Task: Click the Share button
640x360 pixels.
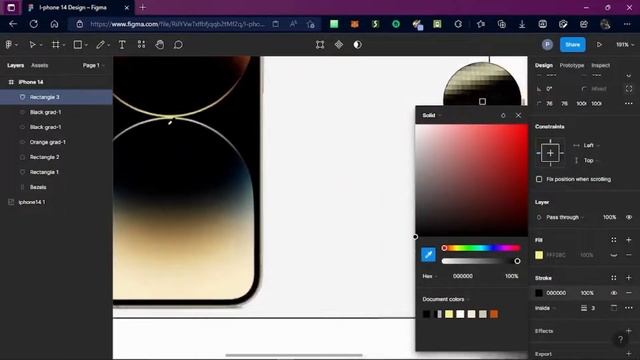Action: (573, 45)
